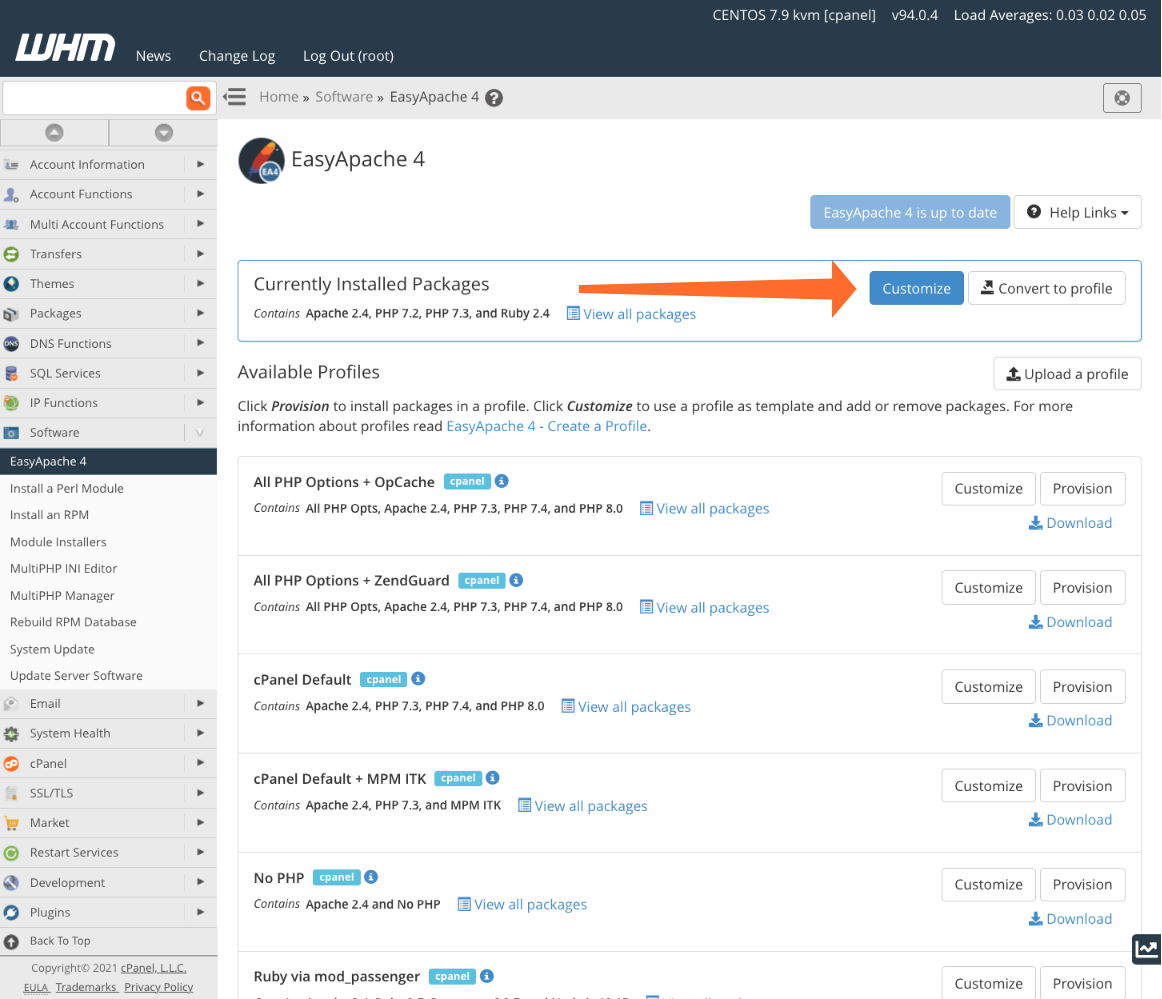Click info icon for All PHP Options + OpCache
Screen dimensions: 1162x999
tap(502, 481)
